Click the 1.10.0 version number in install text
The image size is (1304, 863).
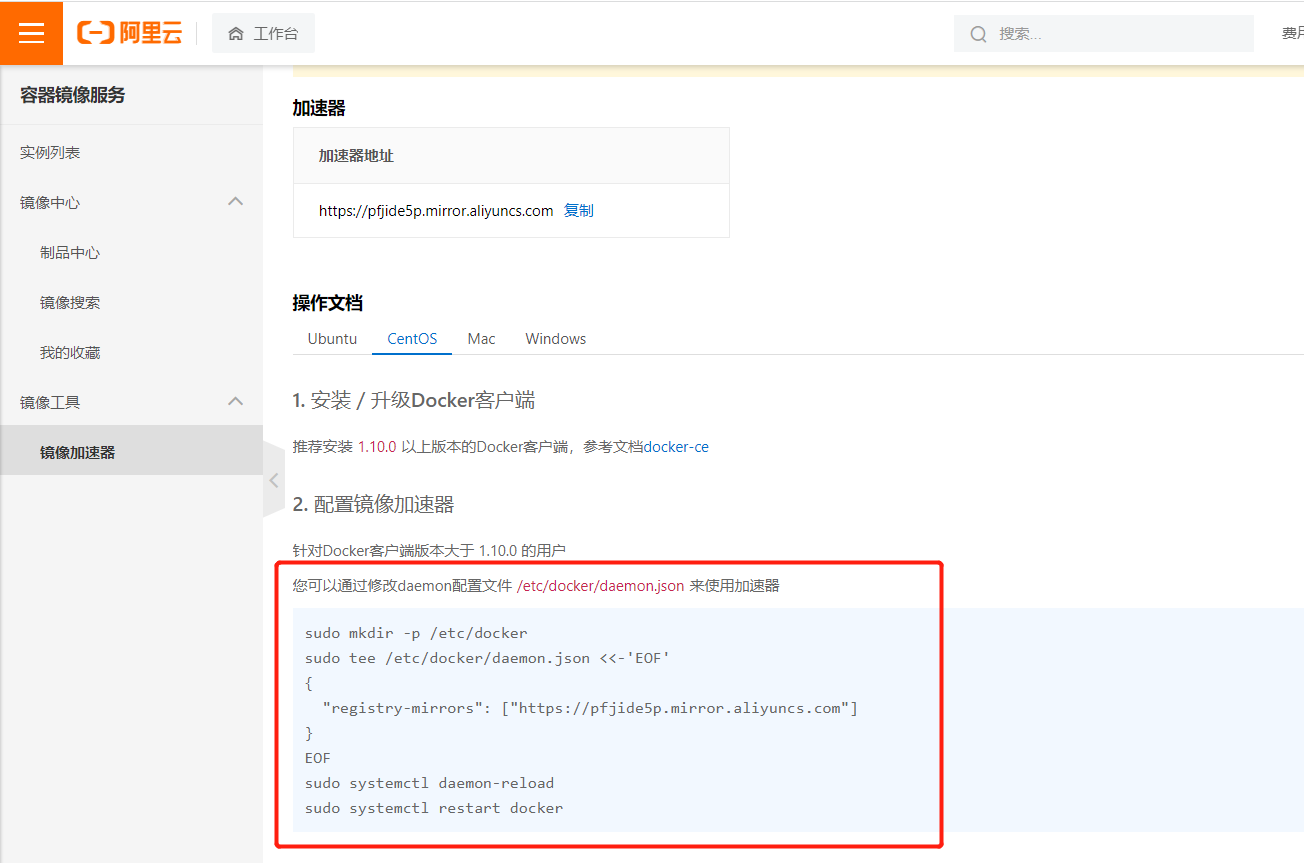(377, 447)
